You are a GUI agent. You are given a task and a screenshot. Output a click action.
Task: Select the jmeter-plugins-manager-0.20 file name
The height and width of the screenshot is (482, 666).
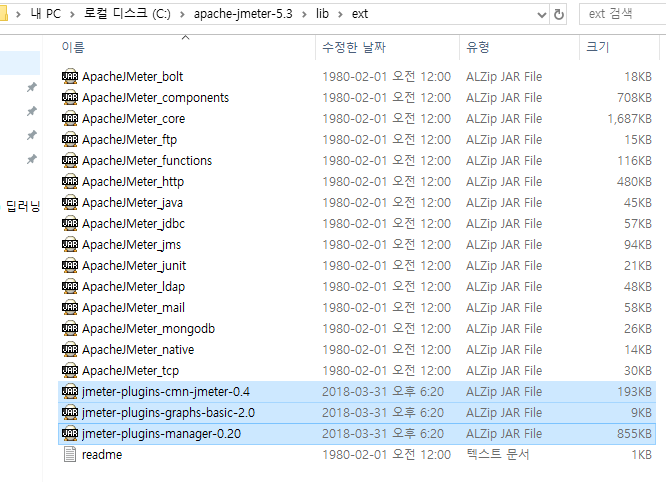[161, 434]
